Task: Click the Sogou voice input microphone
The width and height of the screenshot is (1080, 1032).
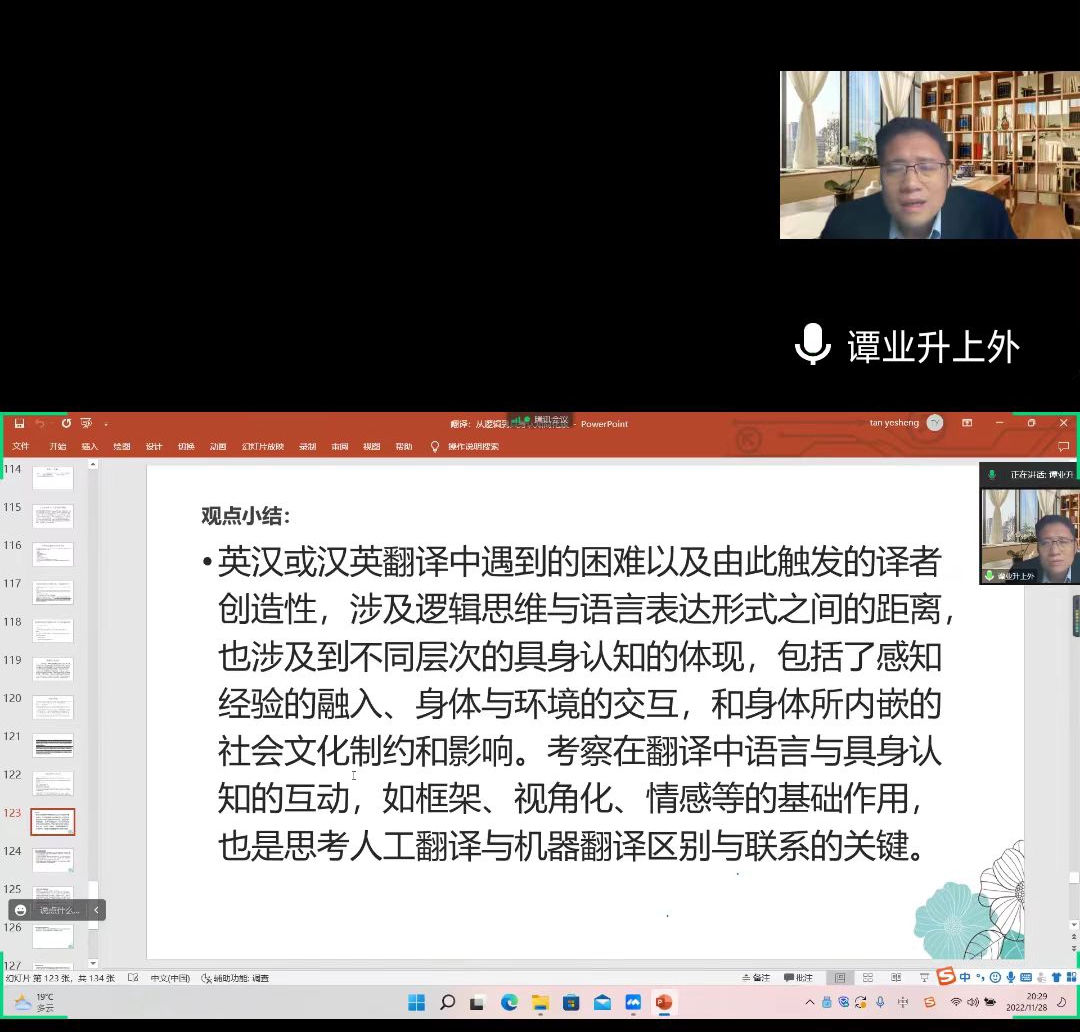Action: 1011,977
